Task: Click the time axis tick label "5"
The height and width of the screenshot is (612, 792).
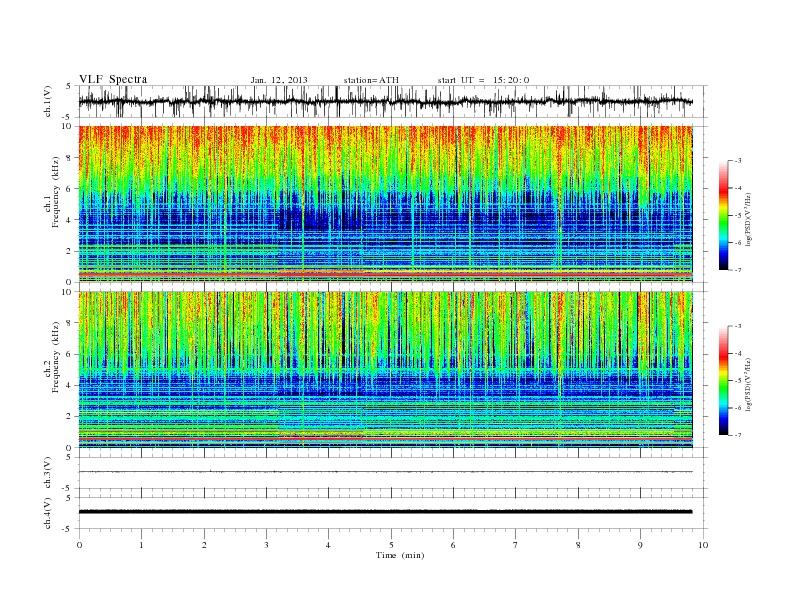Action: click(391, 545)
